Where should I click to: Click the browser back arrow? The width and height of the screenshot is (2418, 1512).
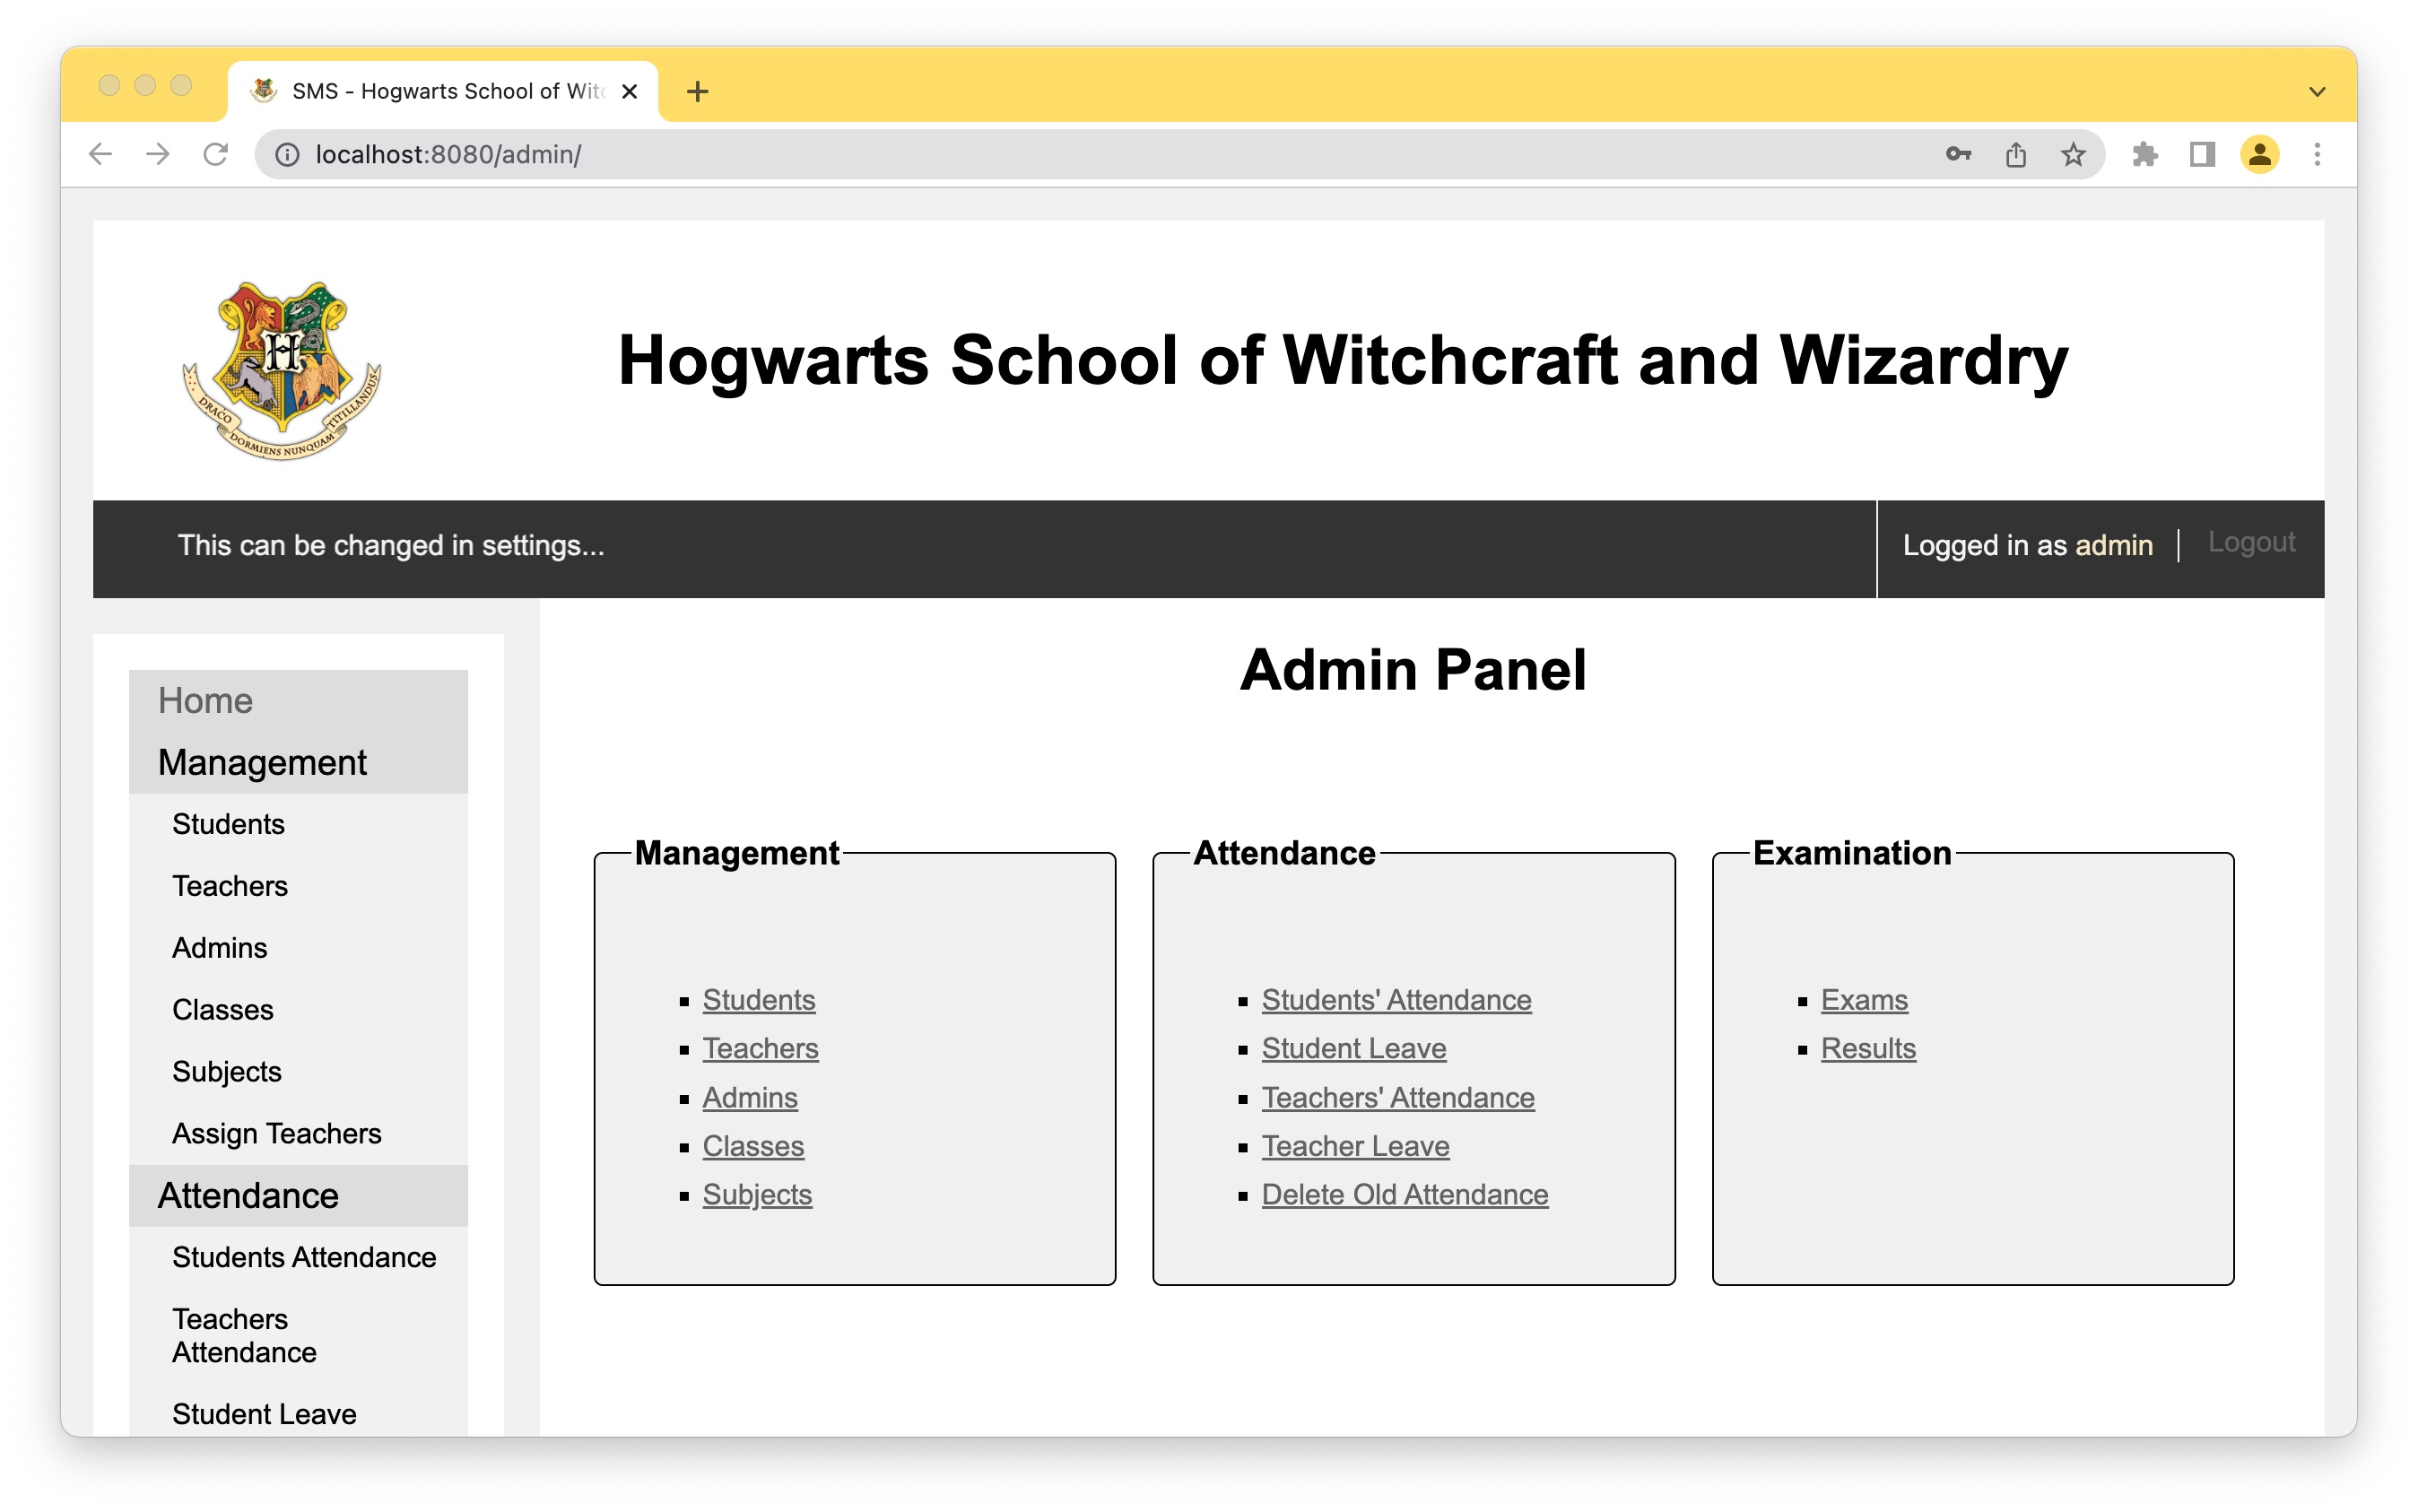point(100,154)
